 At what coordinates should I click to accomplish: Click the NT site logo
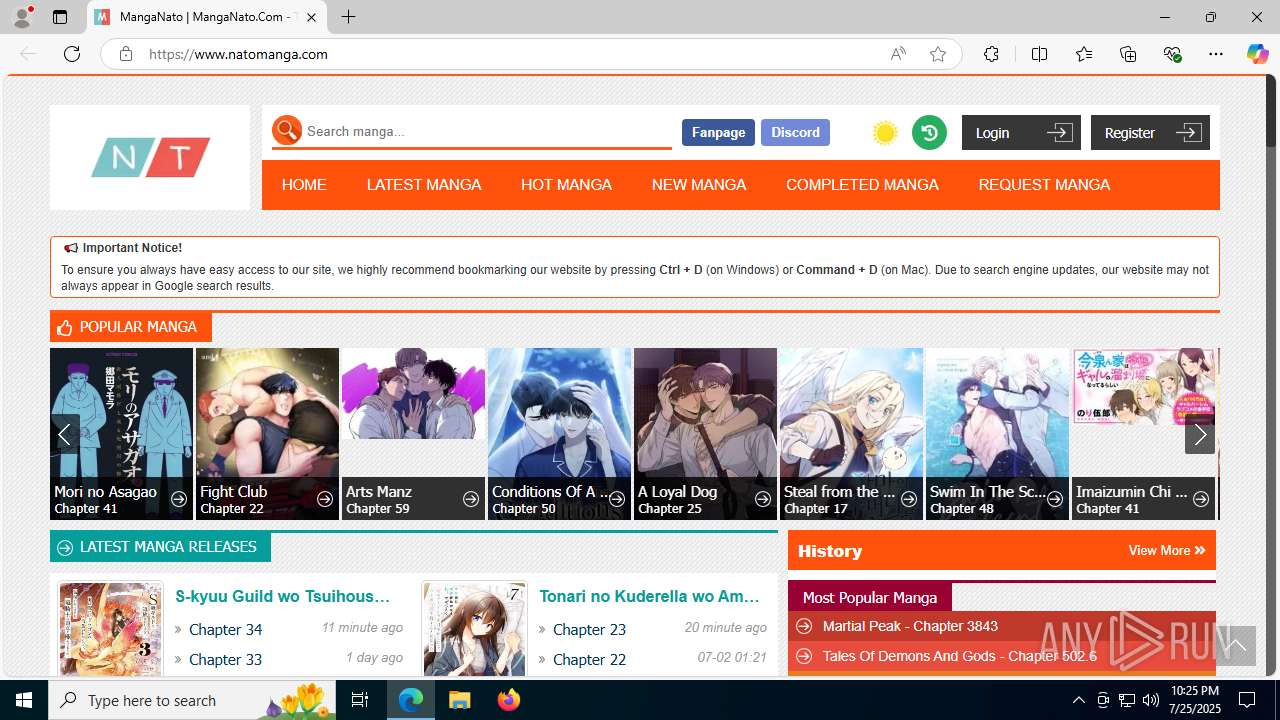(150, 158)
